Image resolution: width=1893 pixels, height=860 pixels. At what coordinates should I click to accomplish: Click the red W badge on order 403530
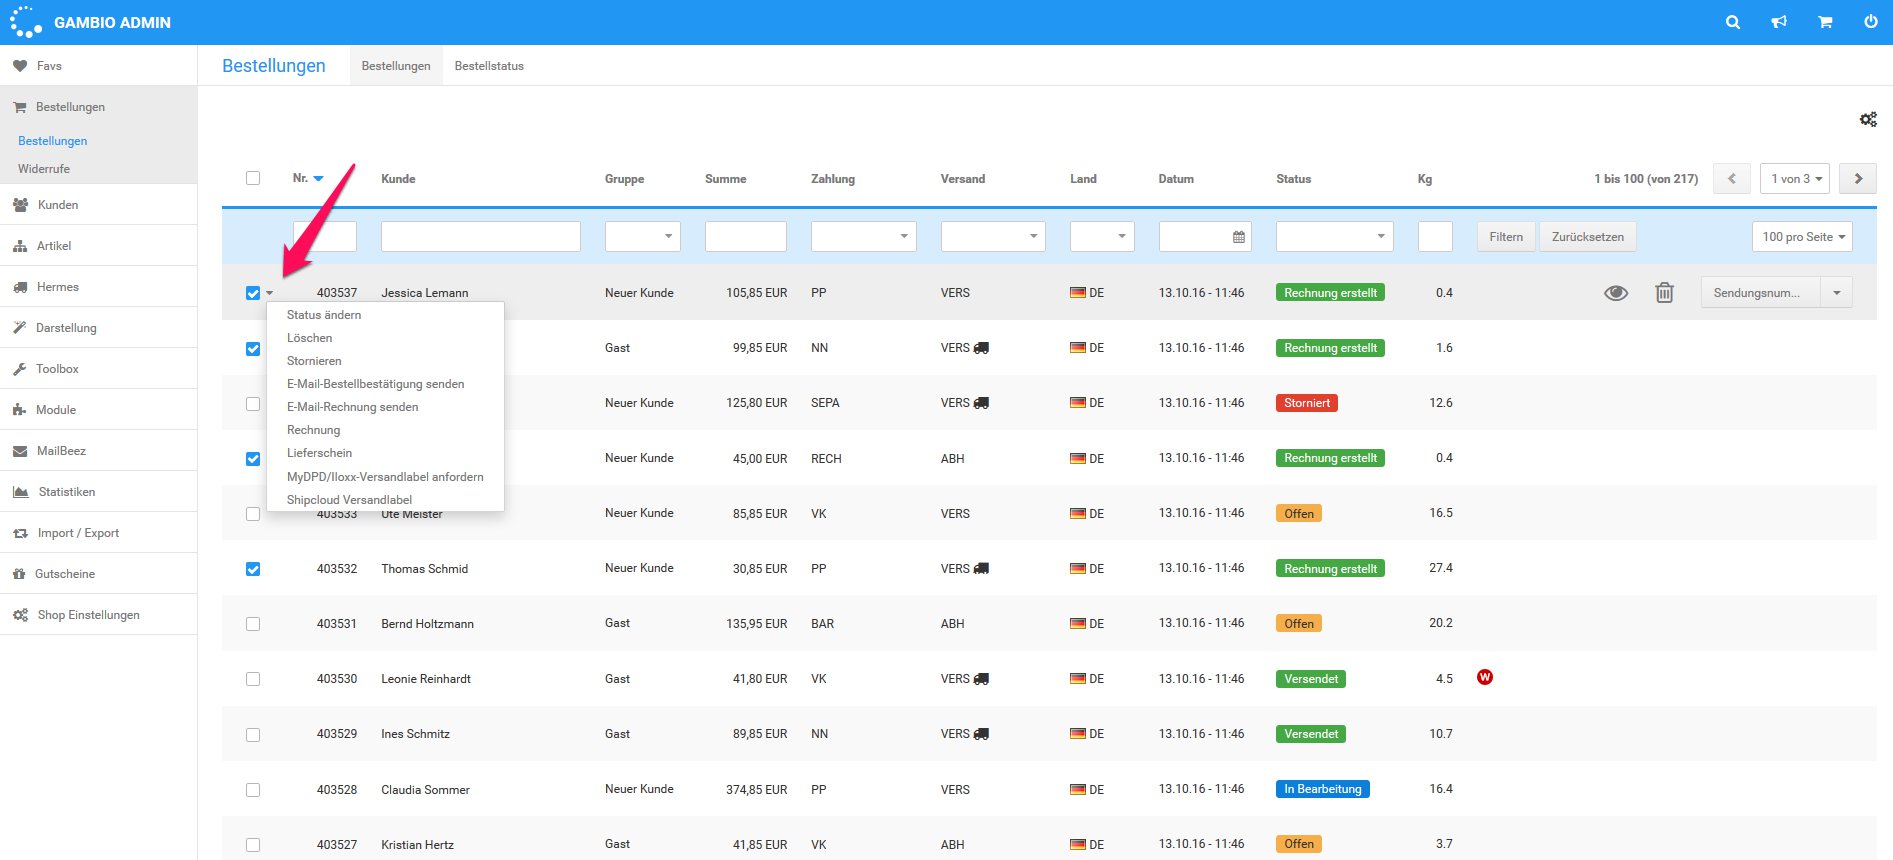(x=1485, y=678)
